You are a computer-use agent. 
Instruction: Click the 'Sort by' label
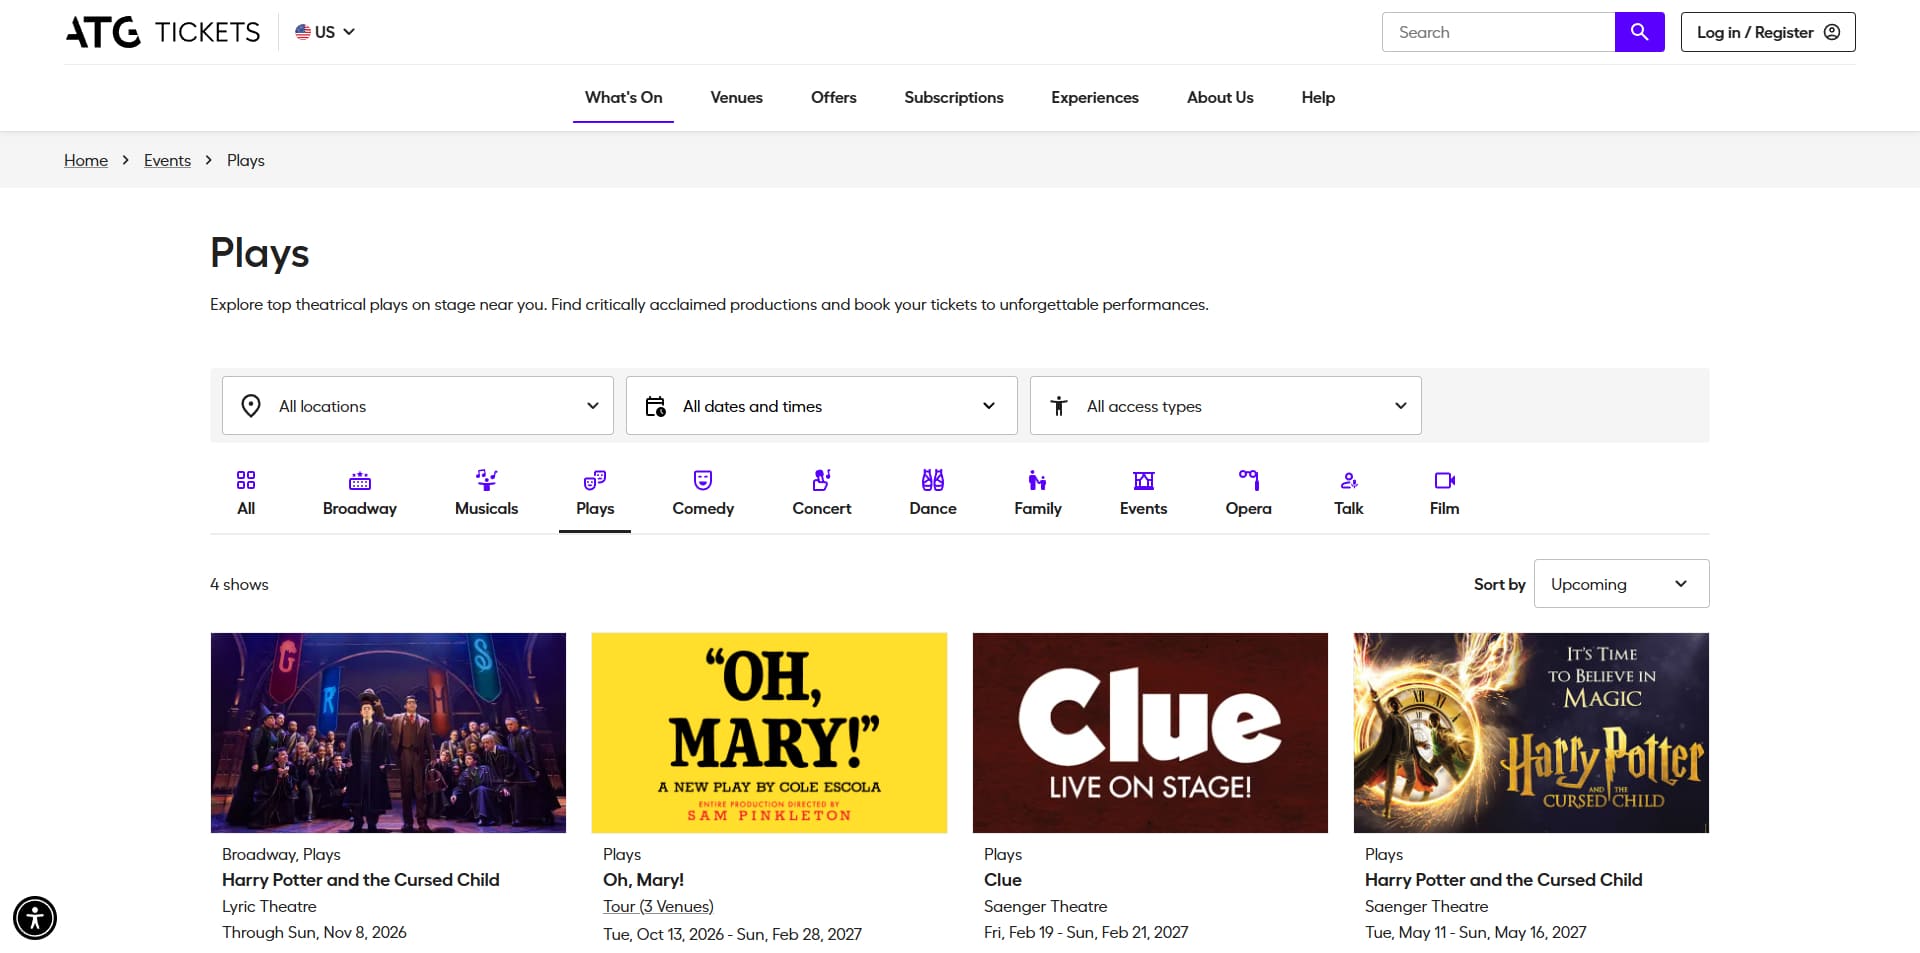[1499, 584]
